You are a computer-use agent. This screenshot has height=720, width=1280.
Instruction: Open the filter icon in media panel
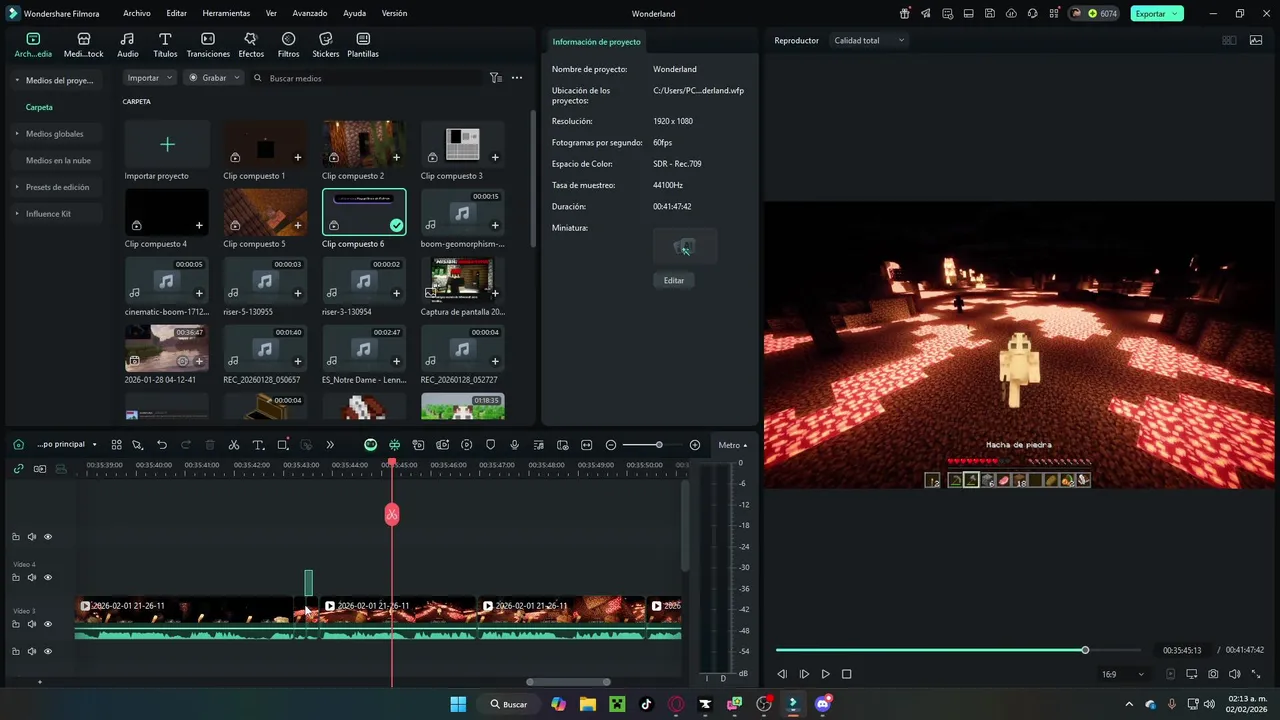click(496, 78)
